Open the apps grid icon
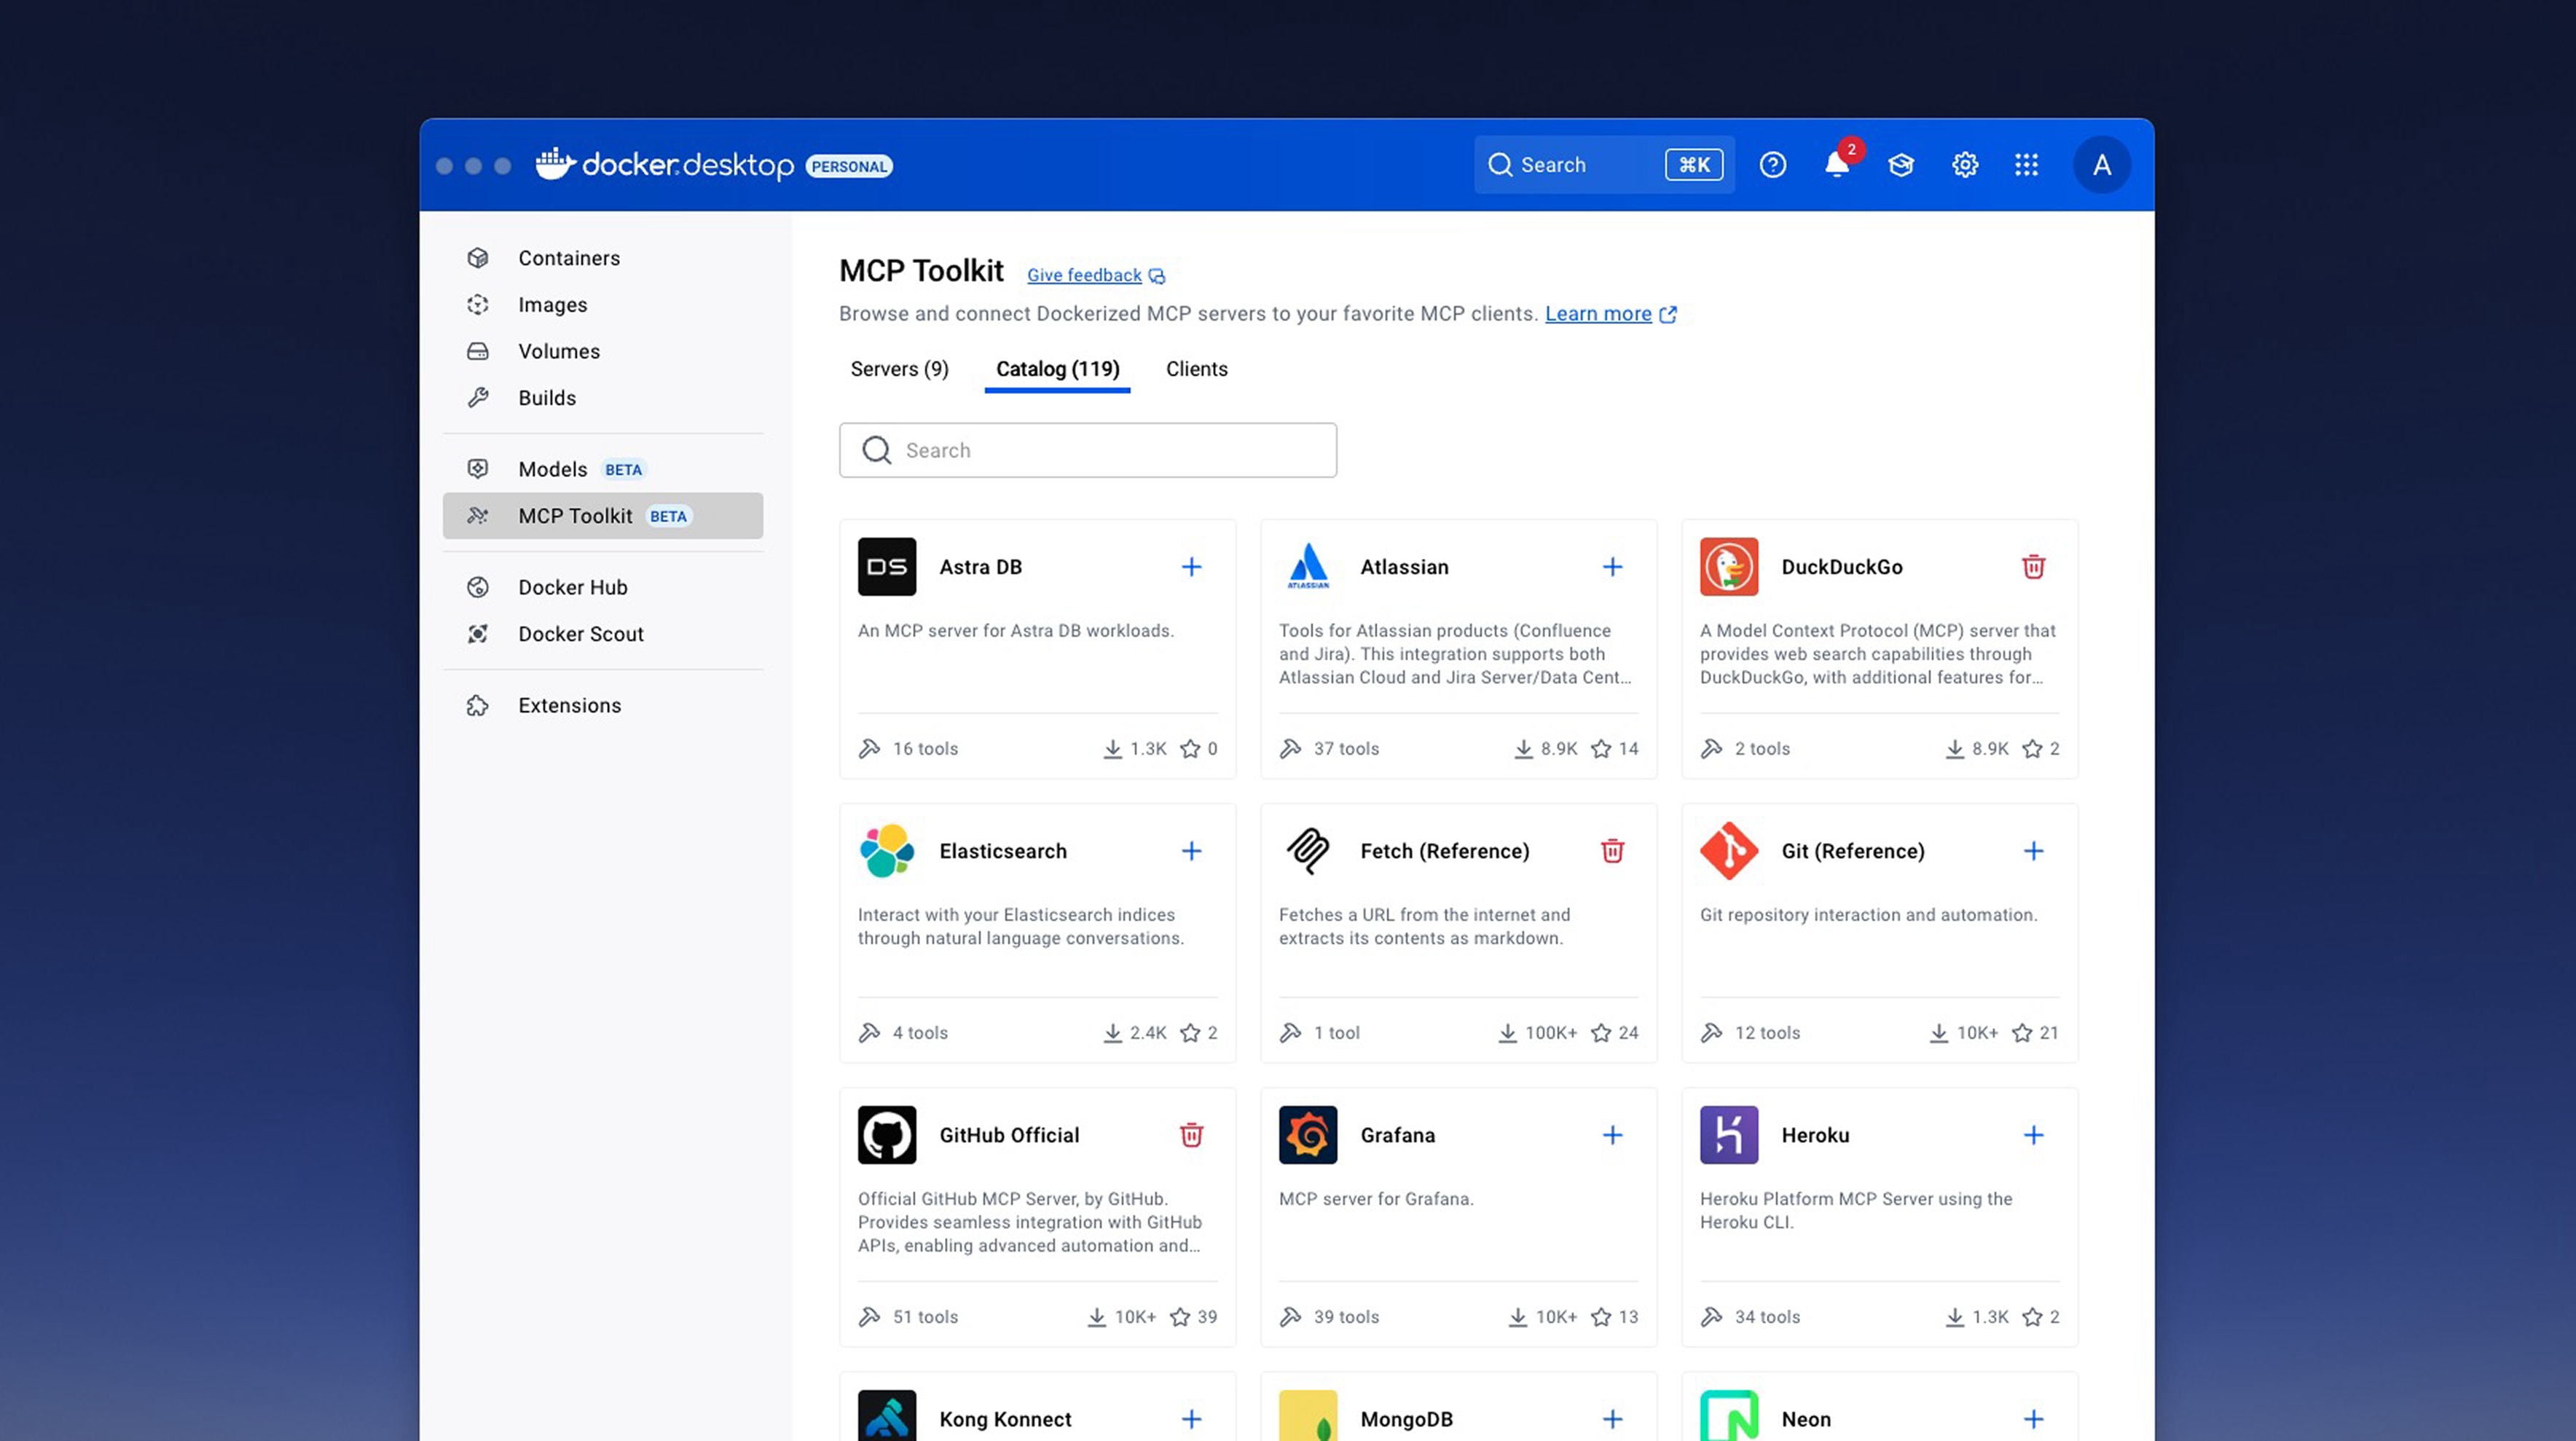Viewport: 2576px width, 1441px height. coord(2026,165)
